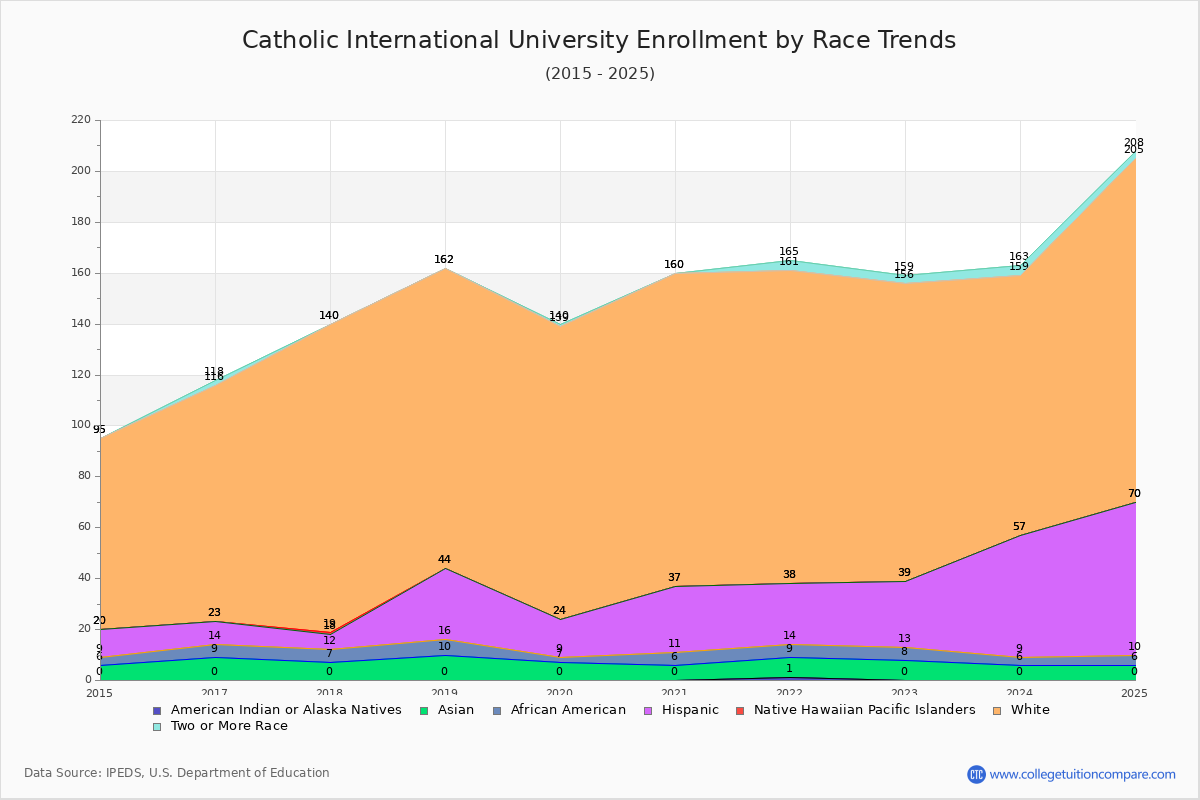Click the red Native Hawaiian legend marker
The image size is (1200, 800).
click(x=741, y=710)
